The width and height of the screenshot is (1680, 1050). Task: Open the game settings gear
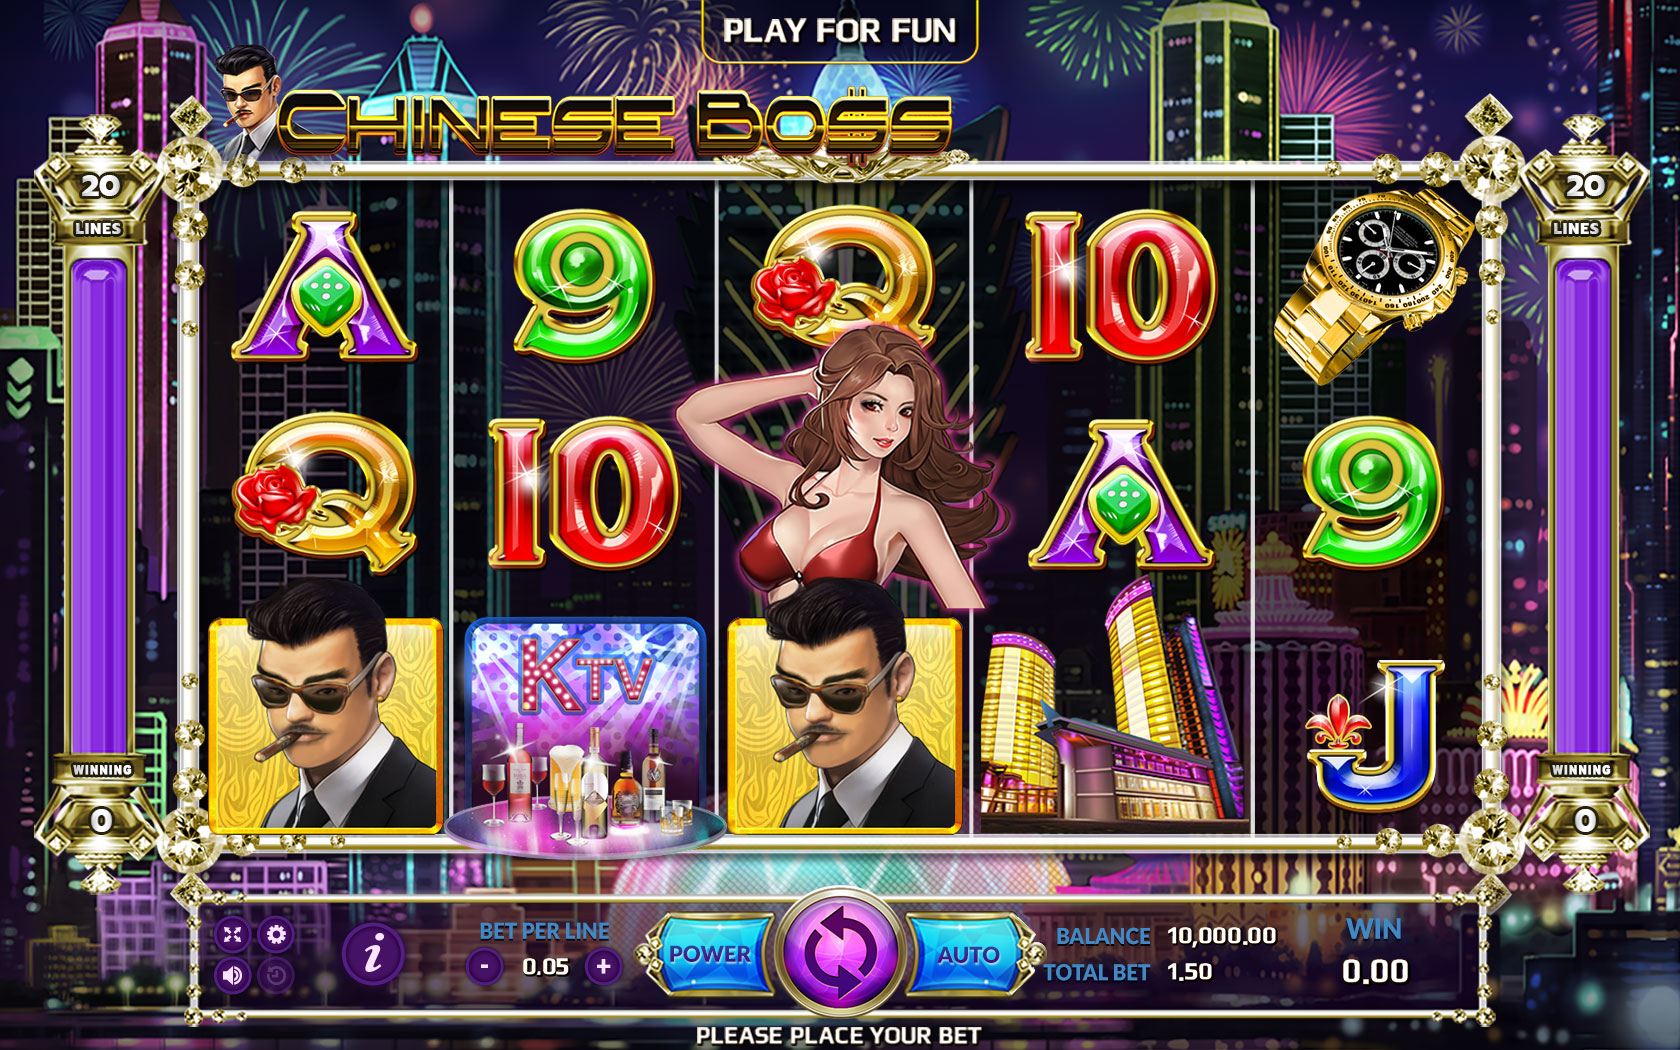pos(276,935)
